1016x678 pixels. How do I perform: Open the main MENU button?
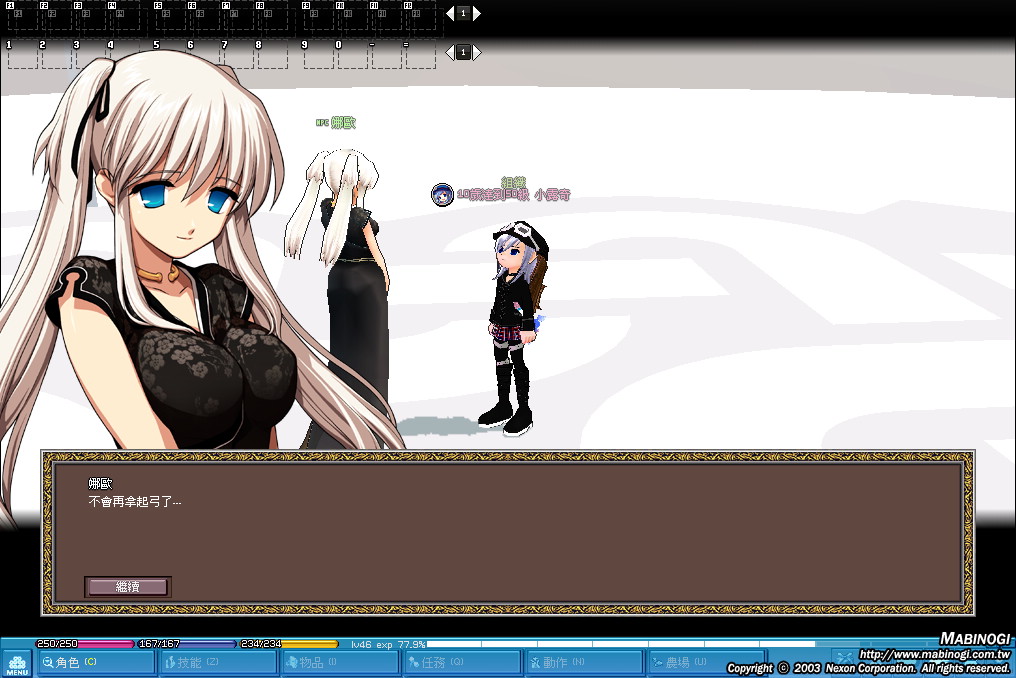(x=17, y=664)
